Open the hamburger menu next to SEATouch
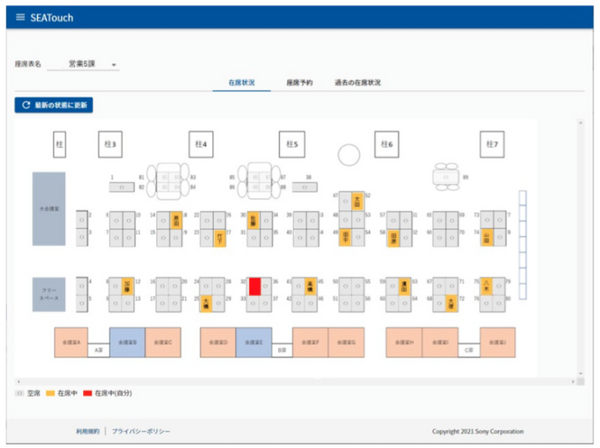The image size is (600, 448). click(21, 18)
